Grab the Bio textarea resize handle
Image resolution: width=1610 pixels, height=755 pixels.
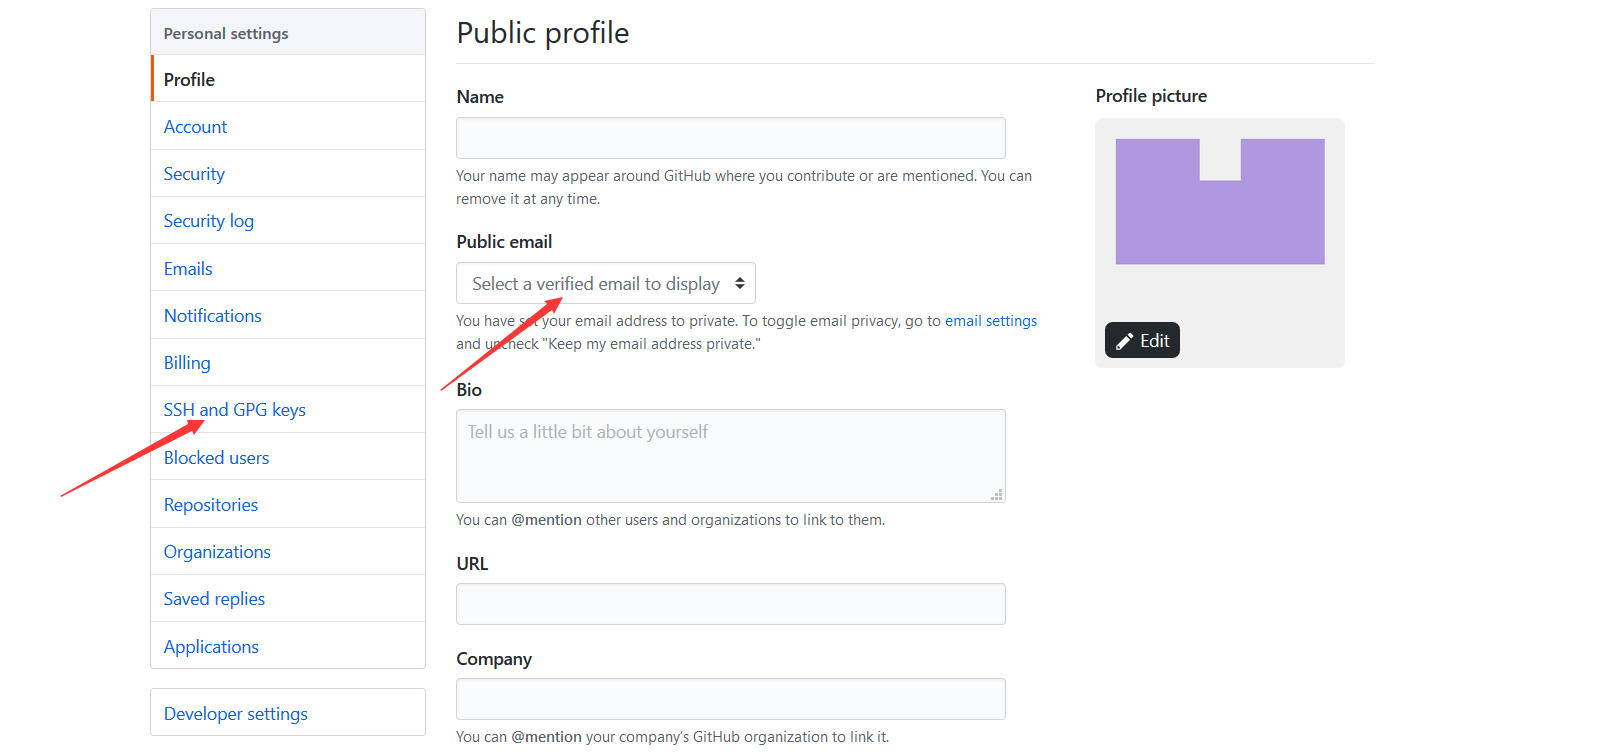(997, 495)
